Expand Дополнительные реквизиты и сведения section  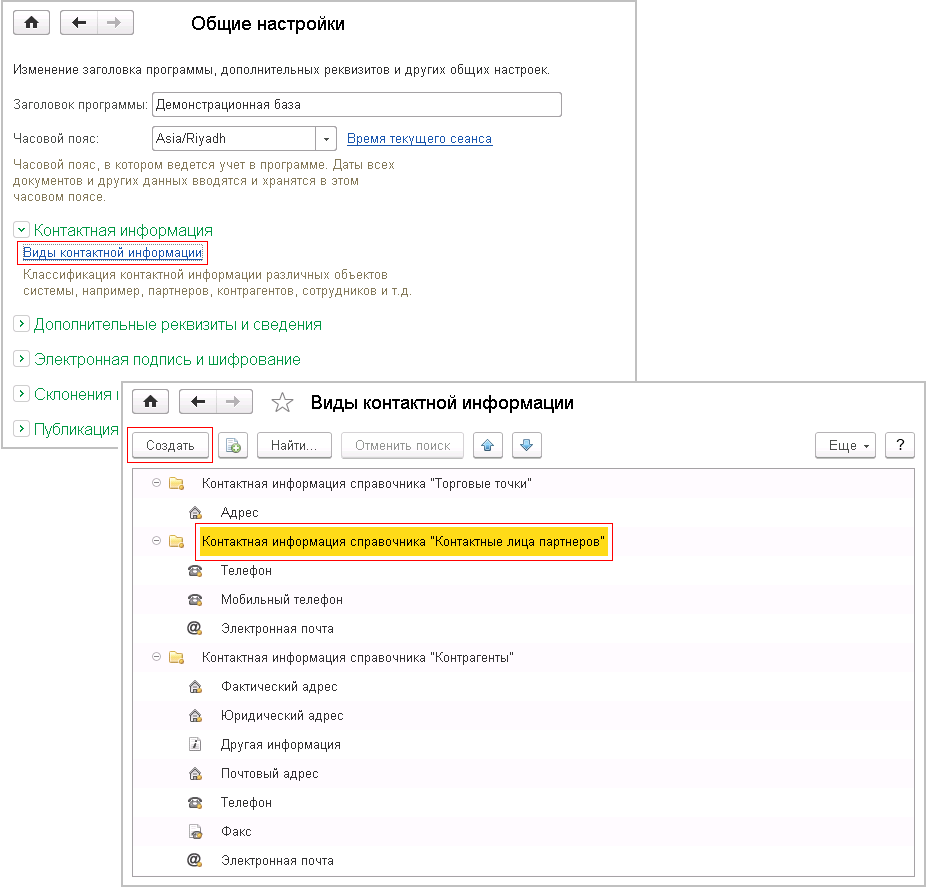click(21, 324)
